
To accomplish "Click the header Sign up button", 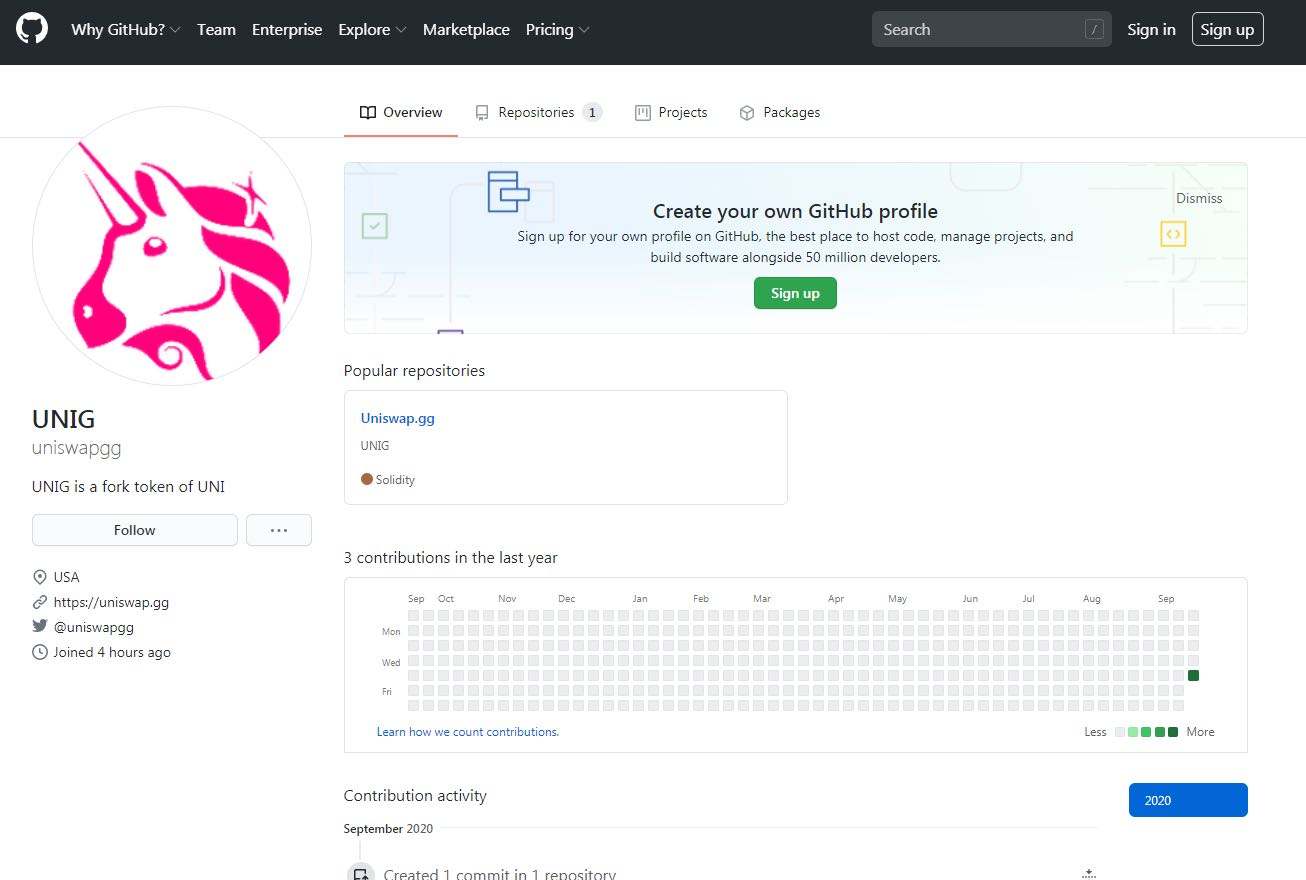I will coord(1227,29).
